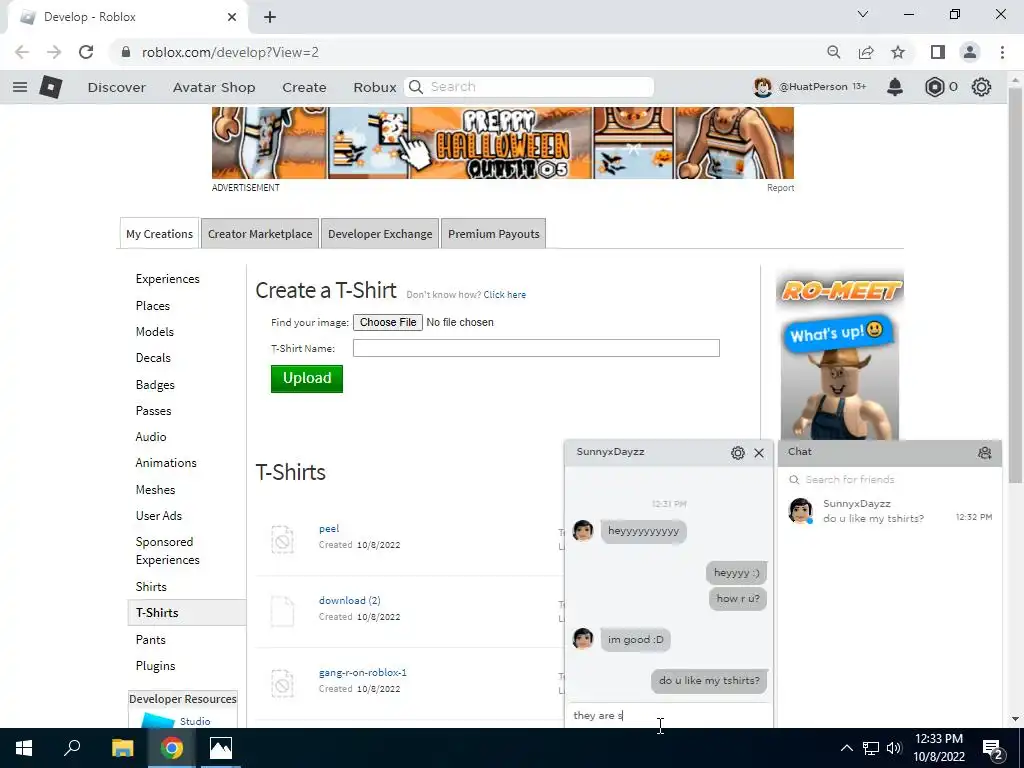This screenshot has width=1024, height=768.
Task: Open the Roblox hamburger navigation menu
Action: [20, 87]
